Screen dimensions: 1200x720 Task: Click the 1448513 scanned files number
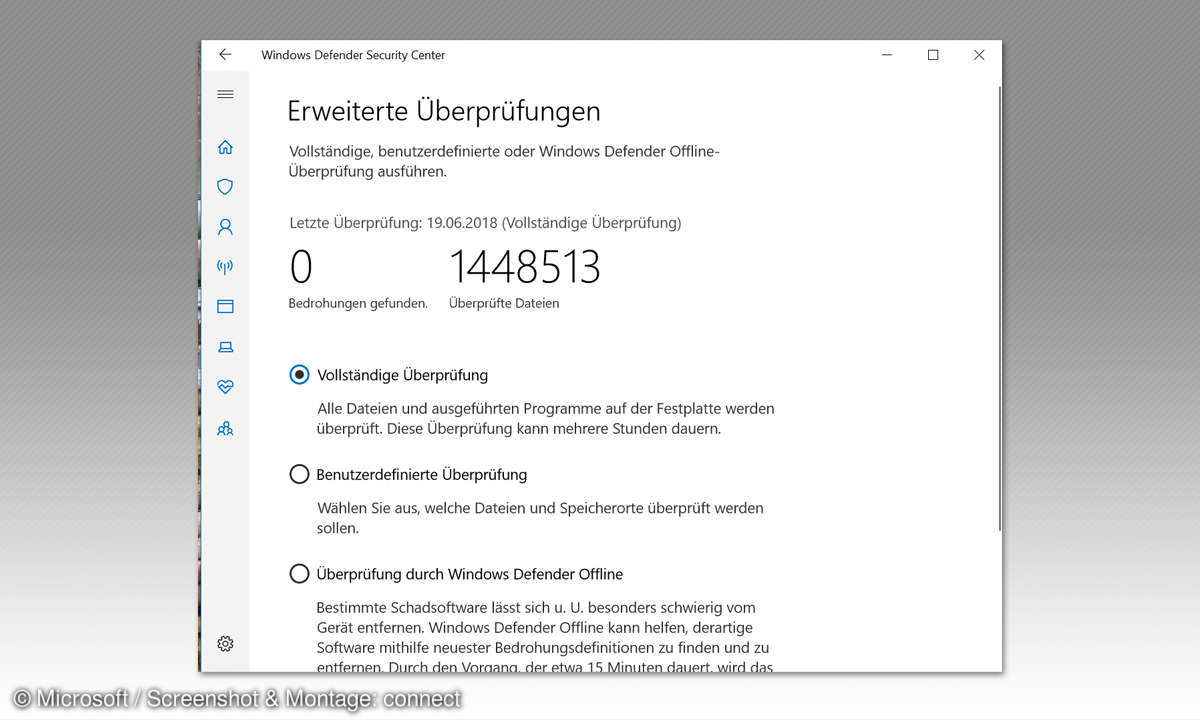click(525, 267)
